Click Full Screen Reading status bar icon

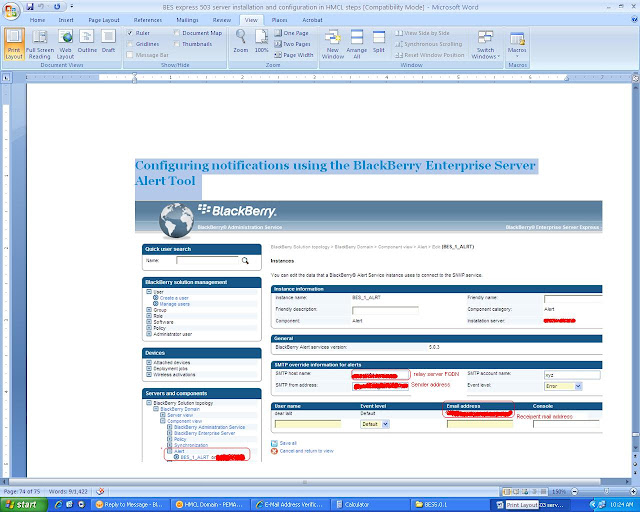(516, 492)
